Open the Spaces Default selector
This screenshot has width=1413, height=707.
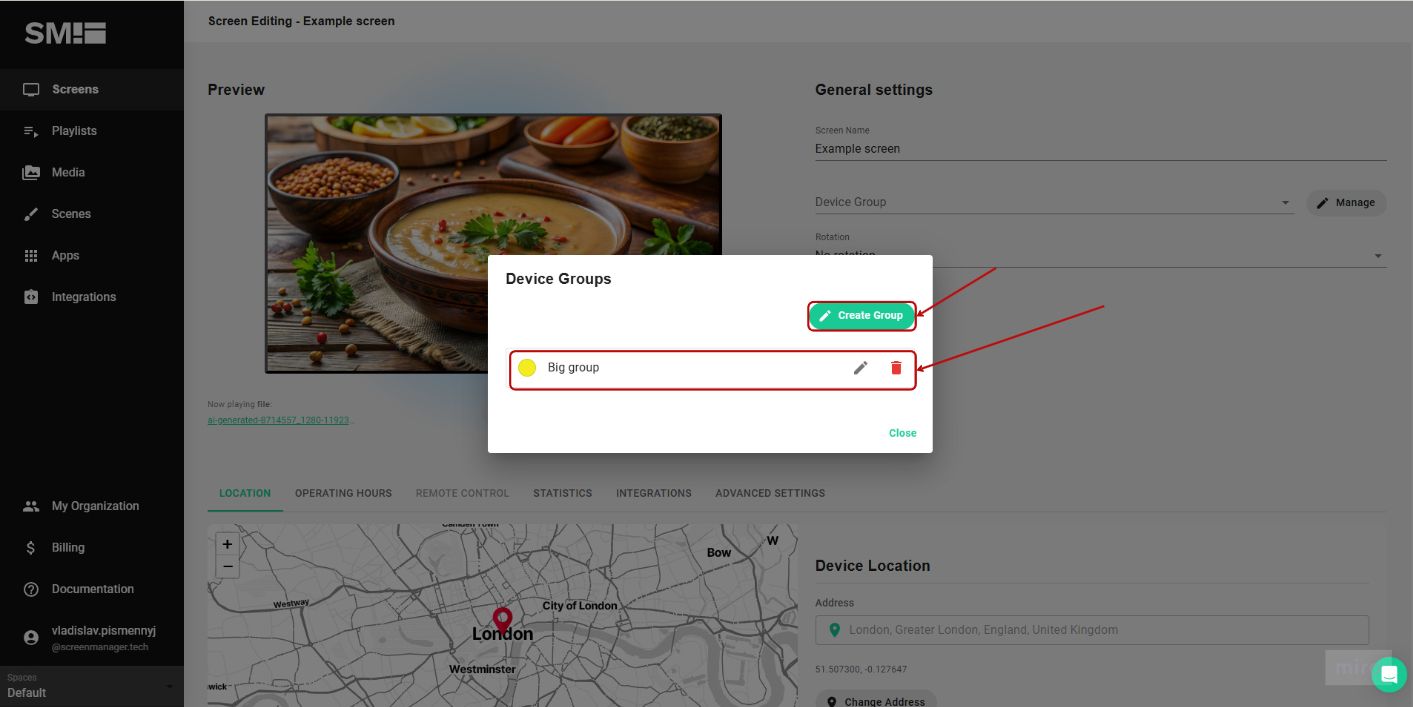coord(91,686)
